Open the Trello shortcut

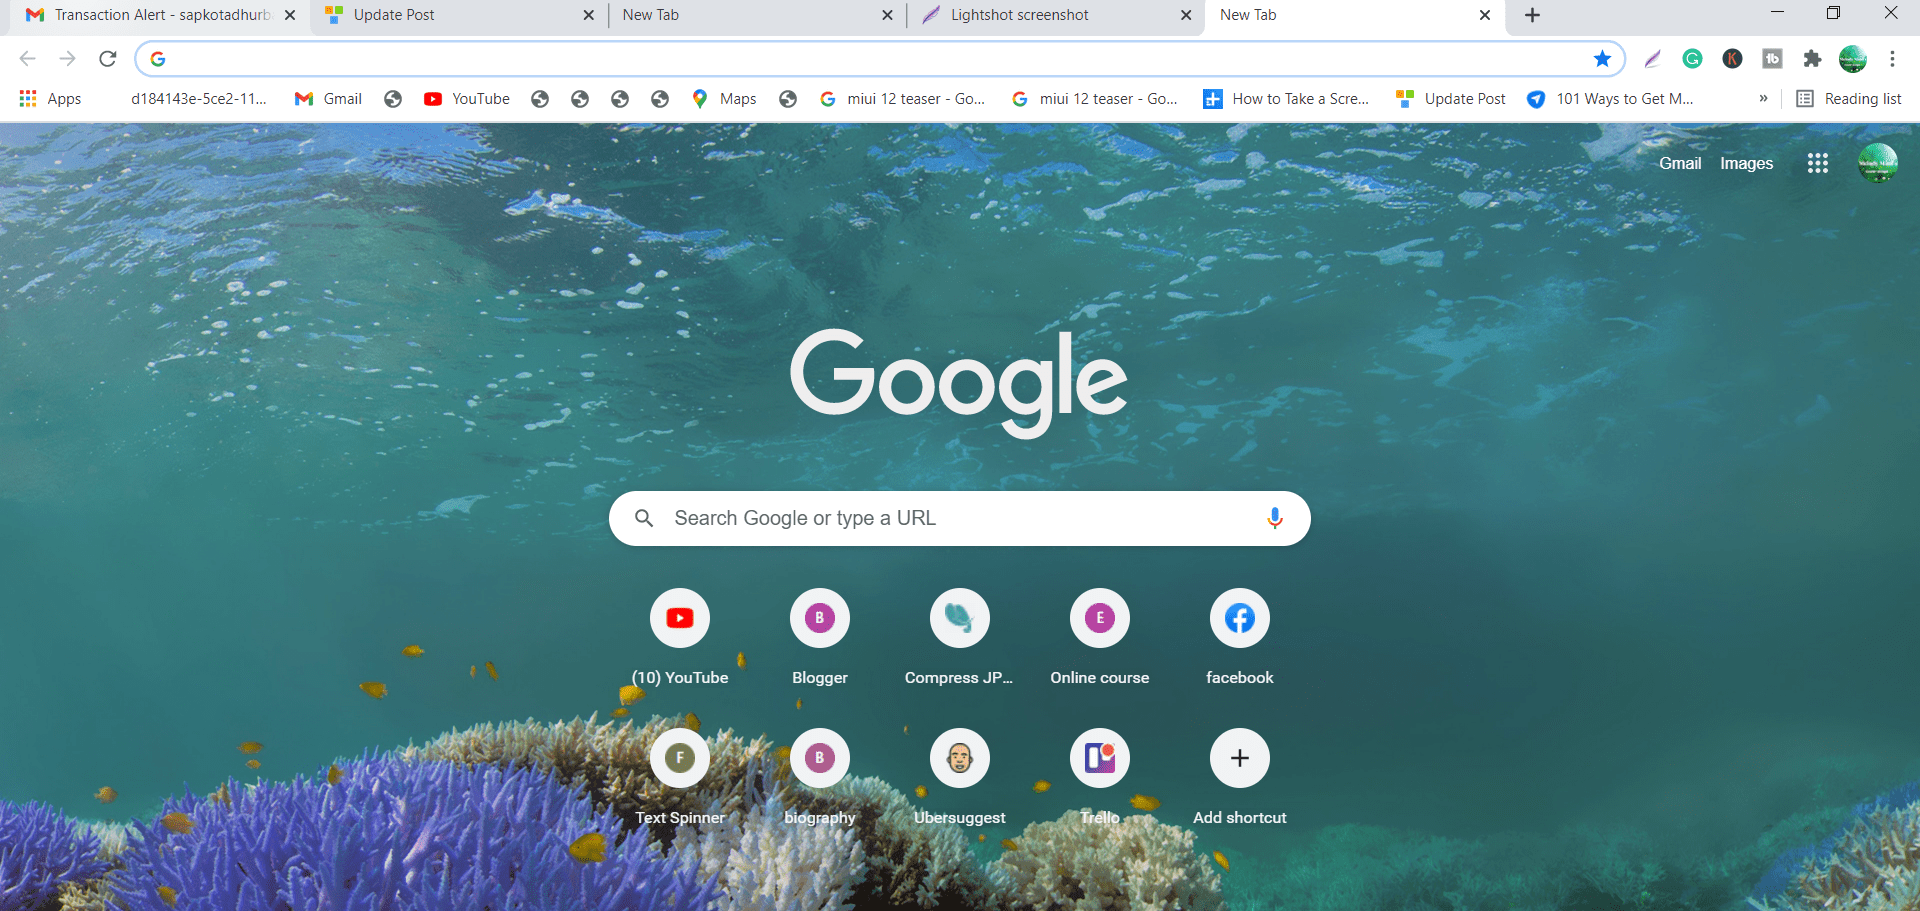(x=1100, y=777)
